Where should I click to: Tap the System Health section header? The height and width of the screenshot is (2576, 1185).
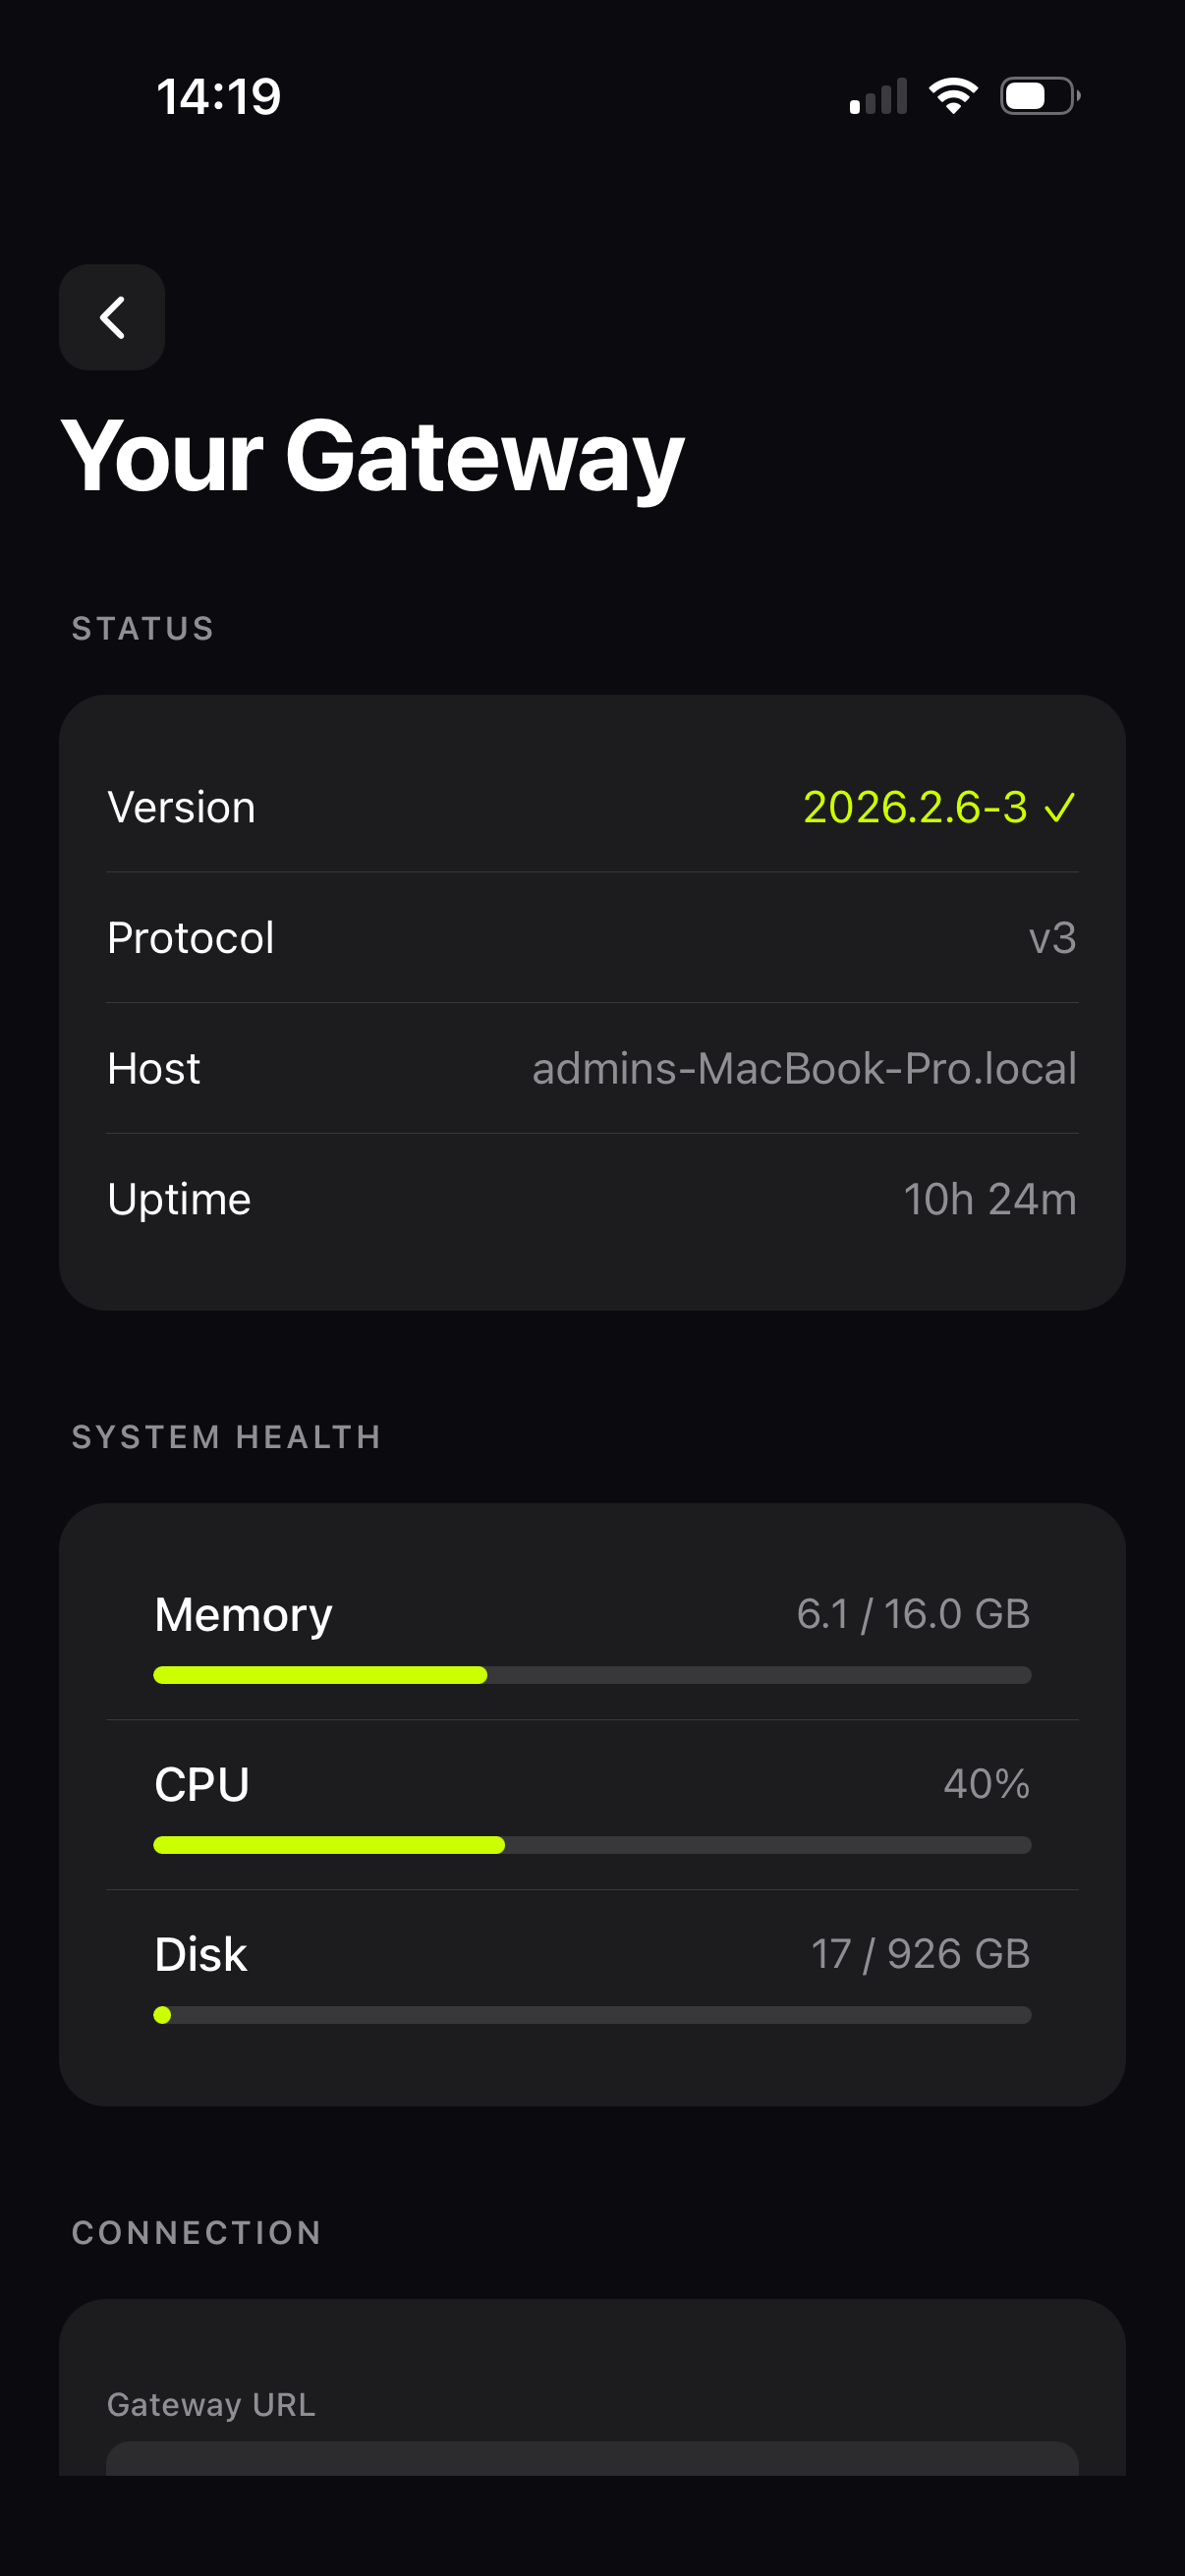[x=227, y=1437]
